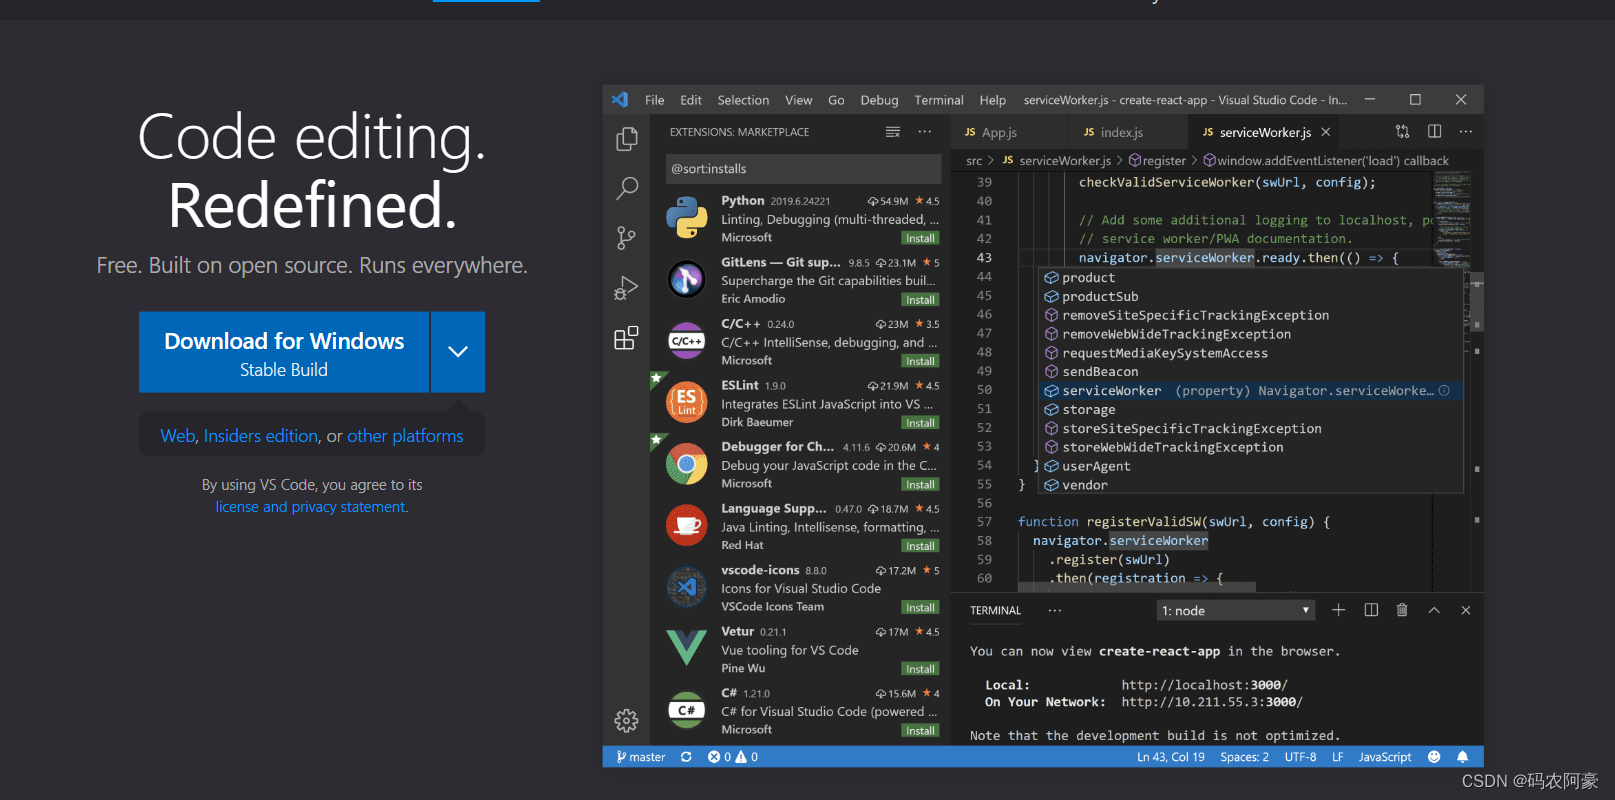
Task: Open the Manage gear icon
Action: coord(626,720)
